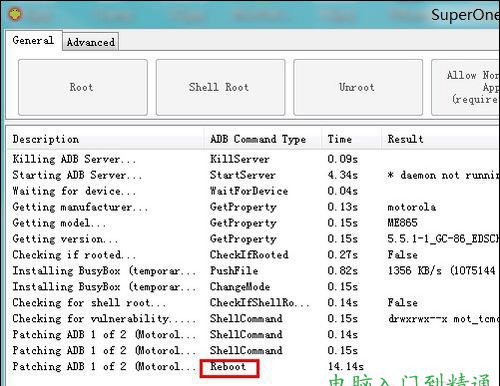Click the 0.15s time in ChangeMode row
Screen dimensions: 500x386
(342, 287)
